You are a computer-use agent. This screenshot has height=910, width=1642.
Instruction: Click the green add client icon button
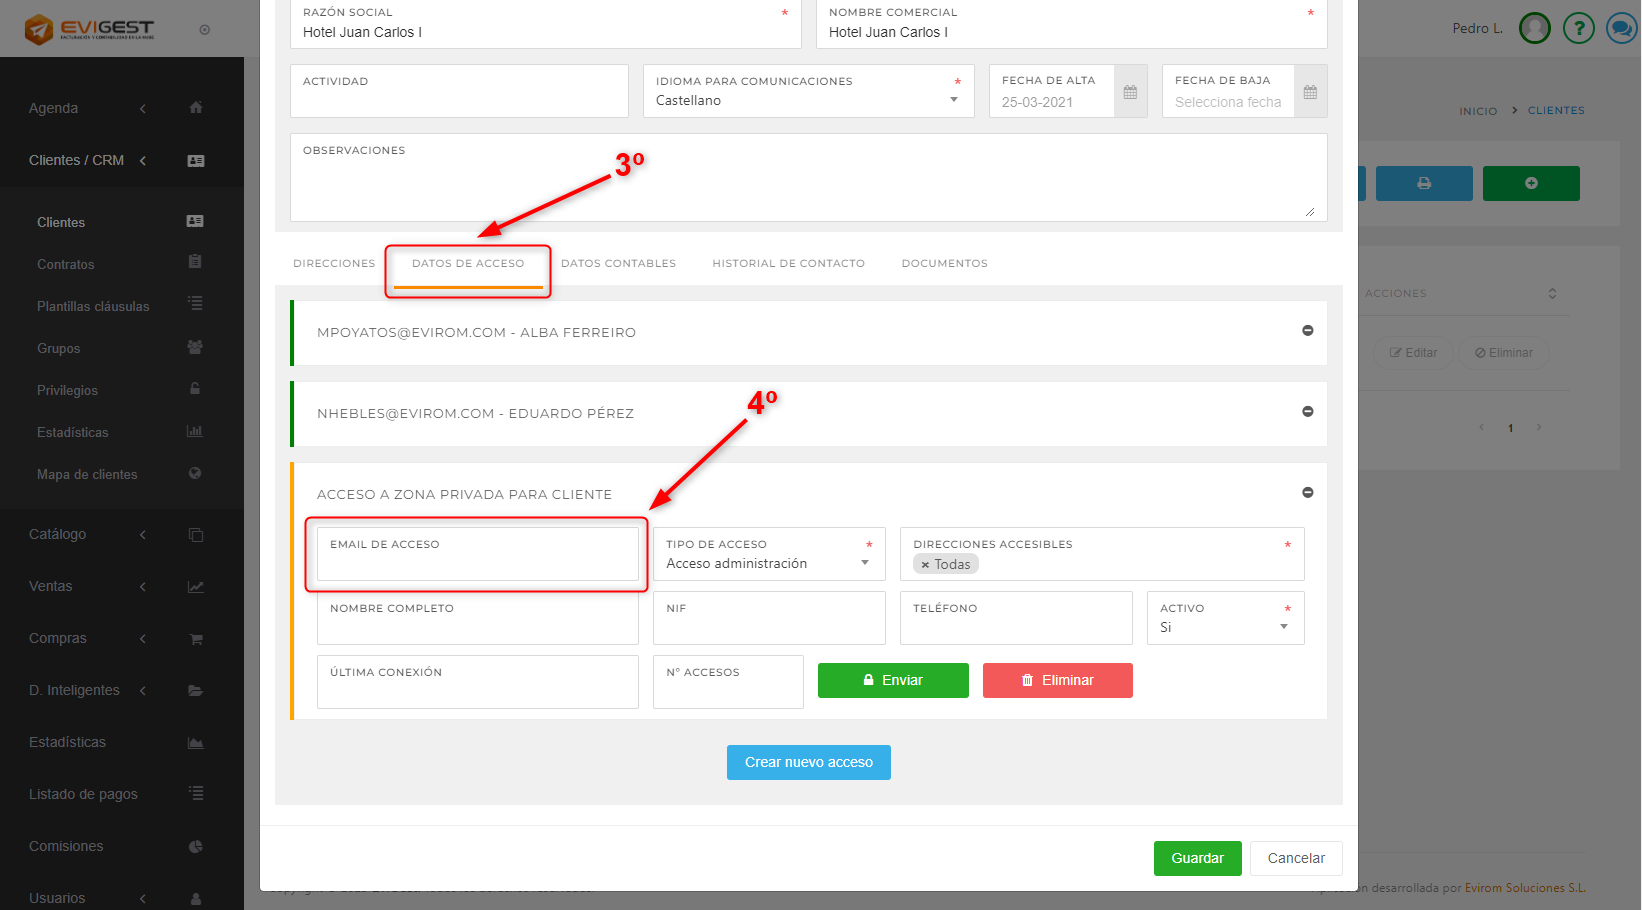click(1530, 183)
